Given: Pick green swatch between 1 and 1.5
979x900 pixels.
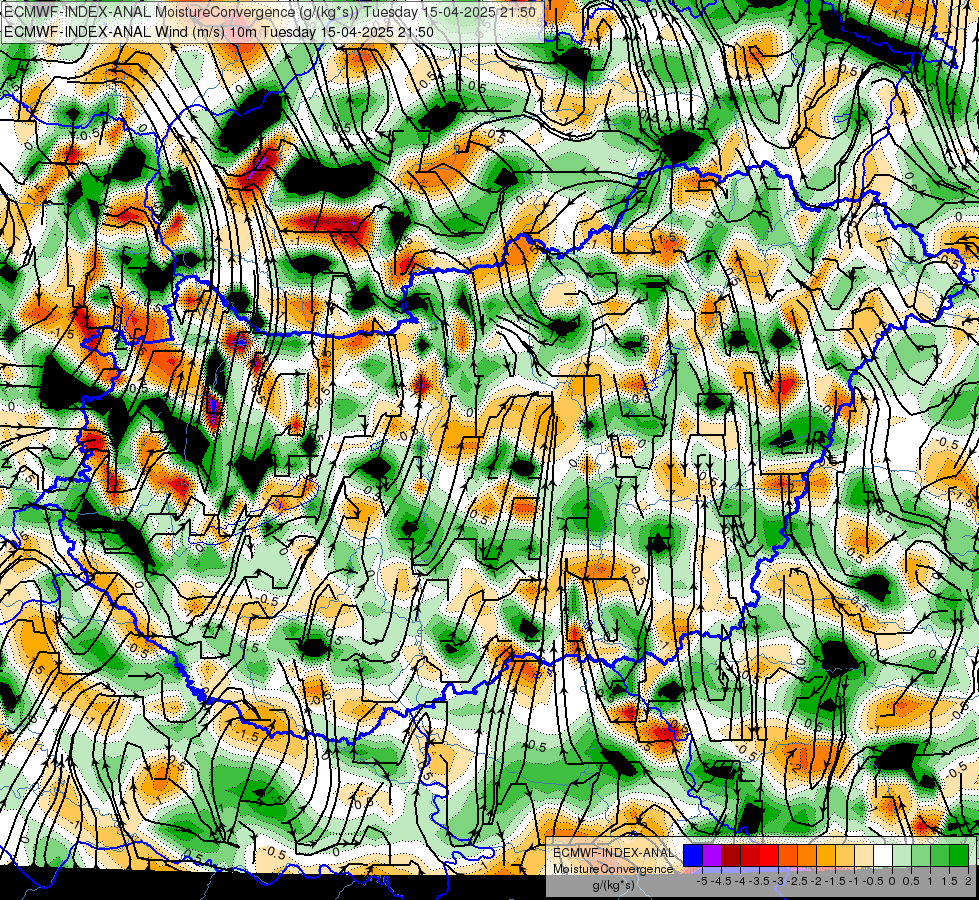Looking at the screenshot, I should click(x=940, y=855).
